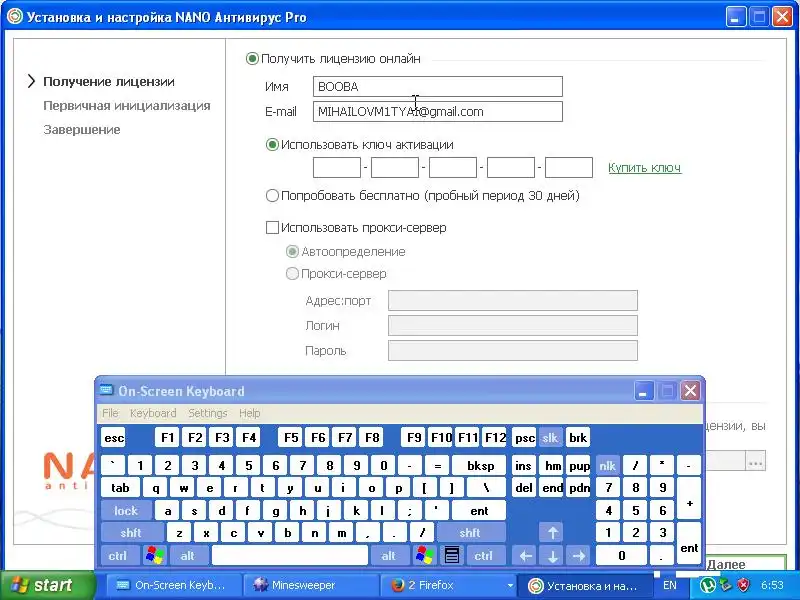Click the esc key on on-screen keyboard

click(x=113, y=438)
